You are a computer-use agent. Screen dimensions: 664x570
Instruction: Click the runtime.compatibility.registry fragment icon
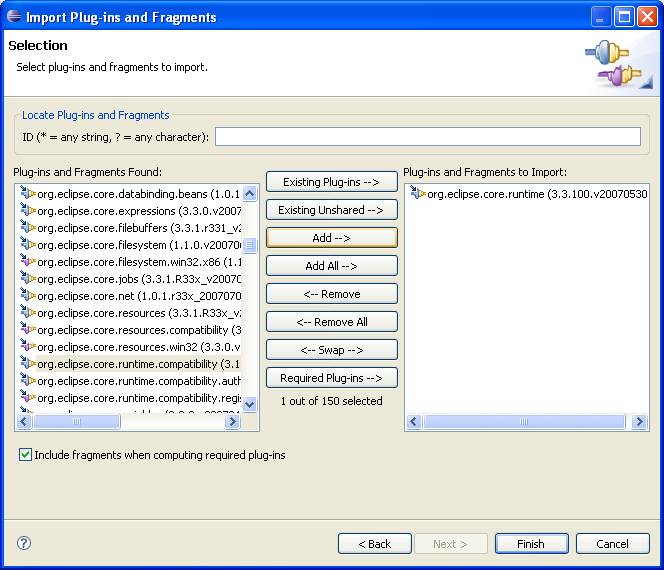(28, 397)
